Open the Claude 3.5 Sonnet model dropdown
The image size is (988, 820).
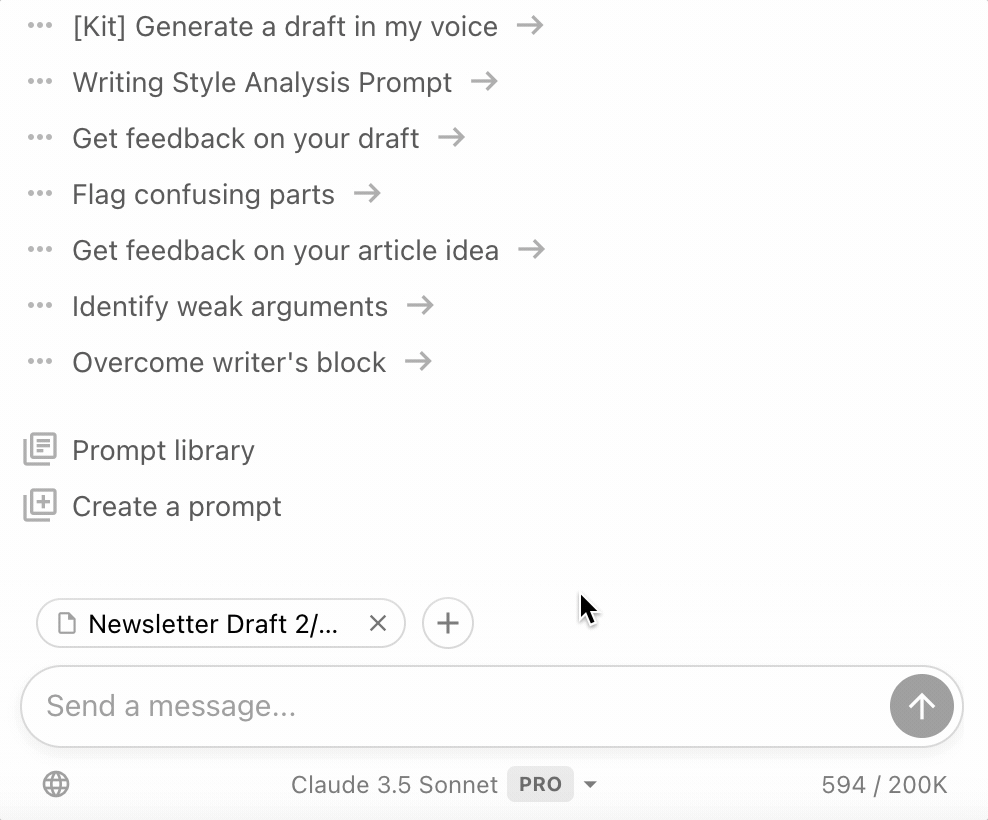(x=590, y=785)
